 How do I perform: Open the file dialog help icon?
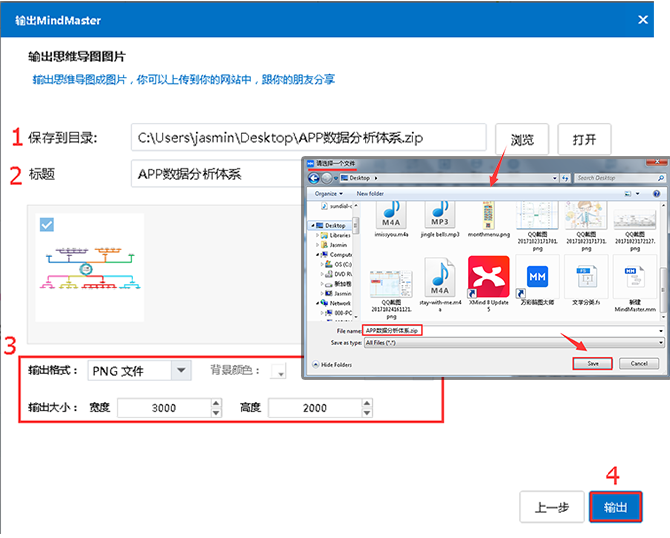[x=656, y=194]
